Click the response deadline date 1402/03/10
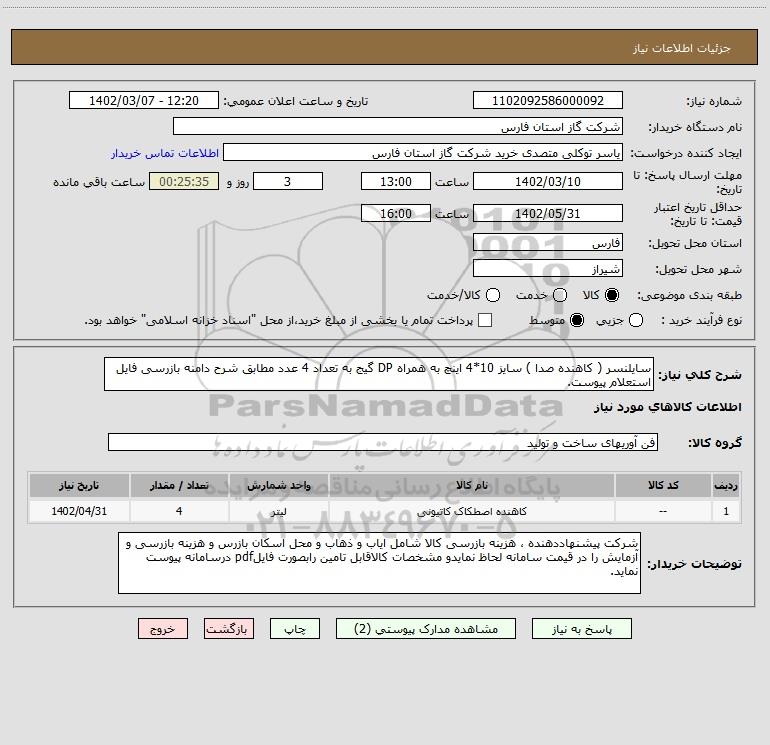Viewport: 770px width, 745px height. (548, 182)
